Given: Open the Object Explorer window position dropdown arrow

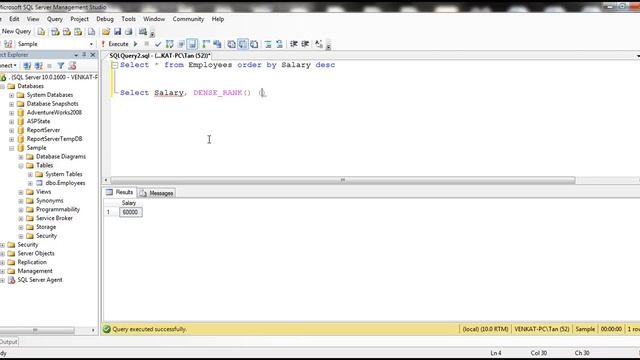Looking at the screenshot, I should [x=76, y=55].
